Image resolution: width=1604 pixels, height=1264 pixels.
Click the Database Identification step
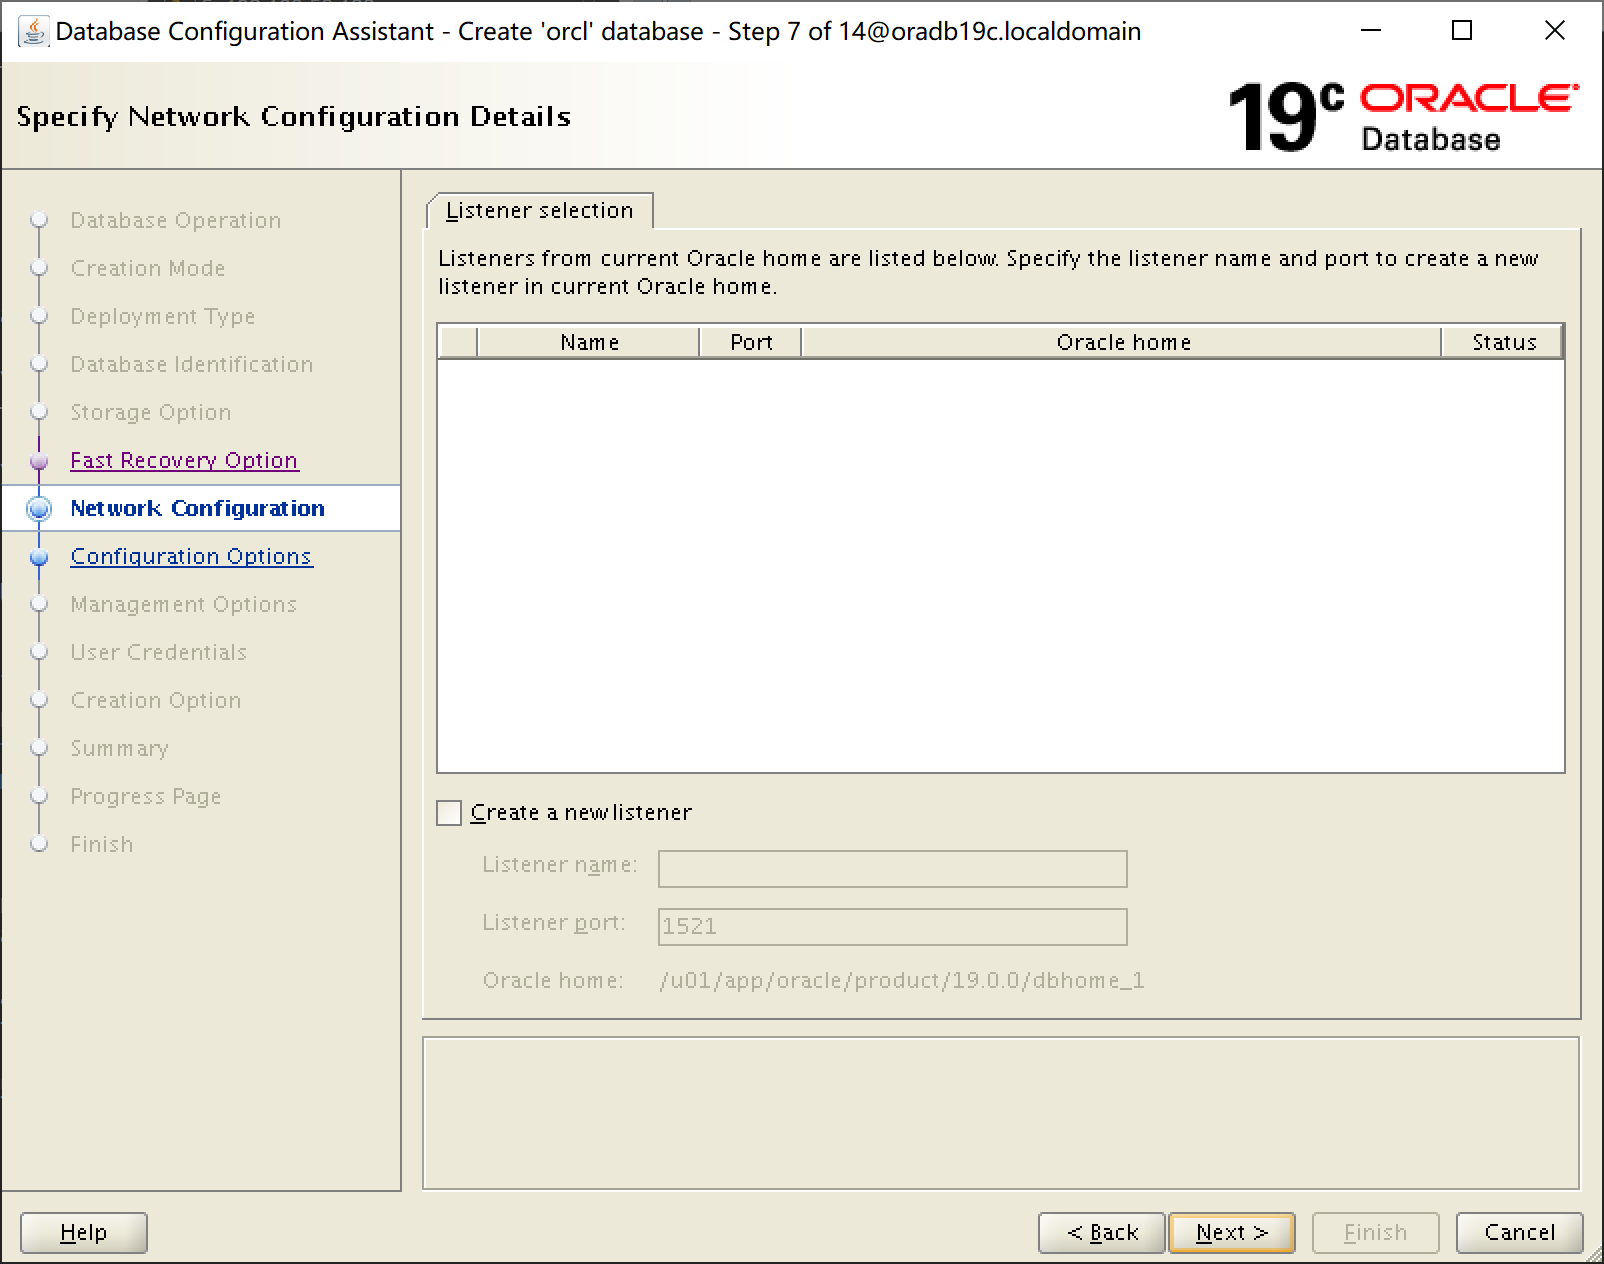191,364
